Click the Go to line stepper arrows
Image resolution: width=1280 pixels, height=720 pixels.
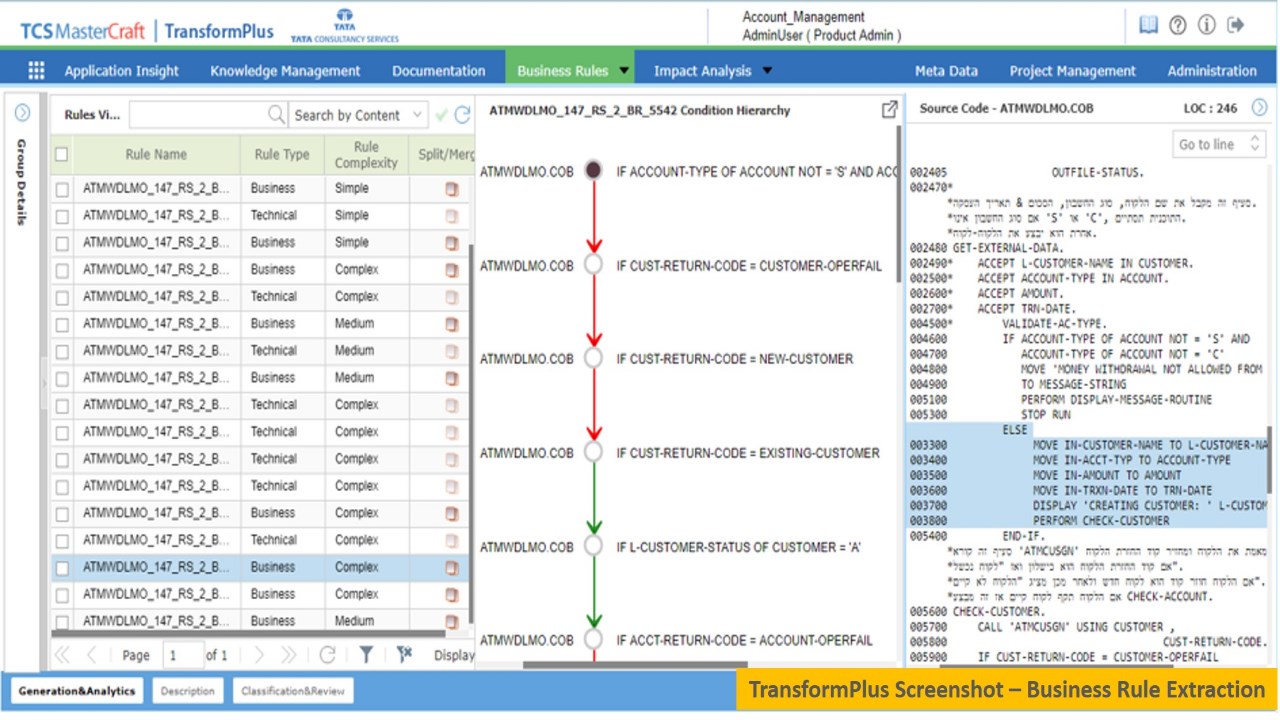pyautogui.click(x=1255, y=144)
